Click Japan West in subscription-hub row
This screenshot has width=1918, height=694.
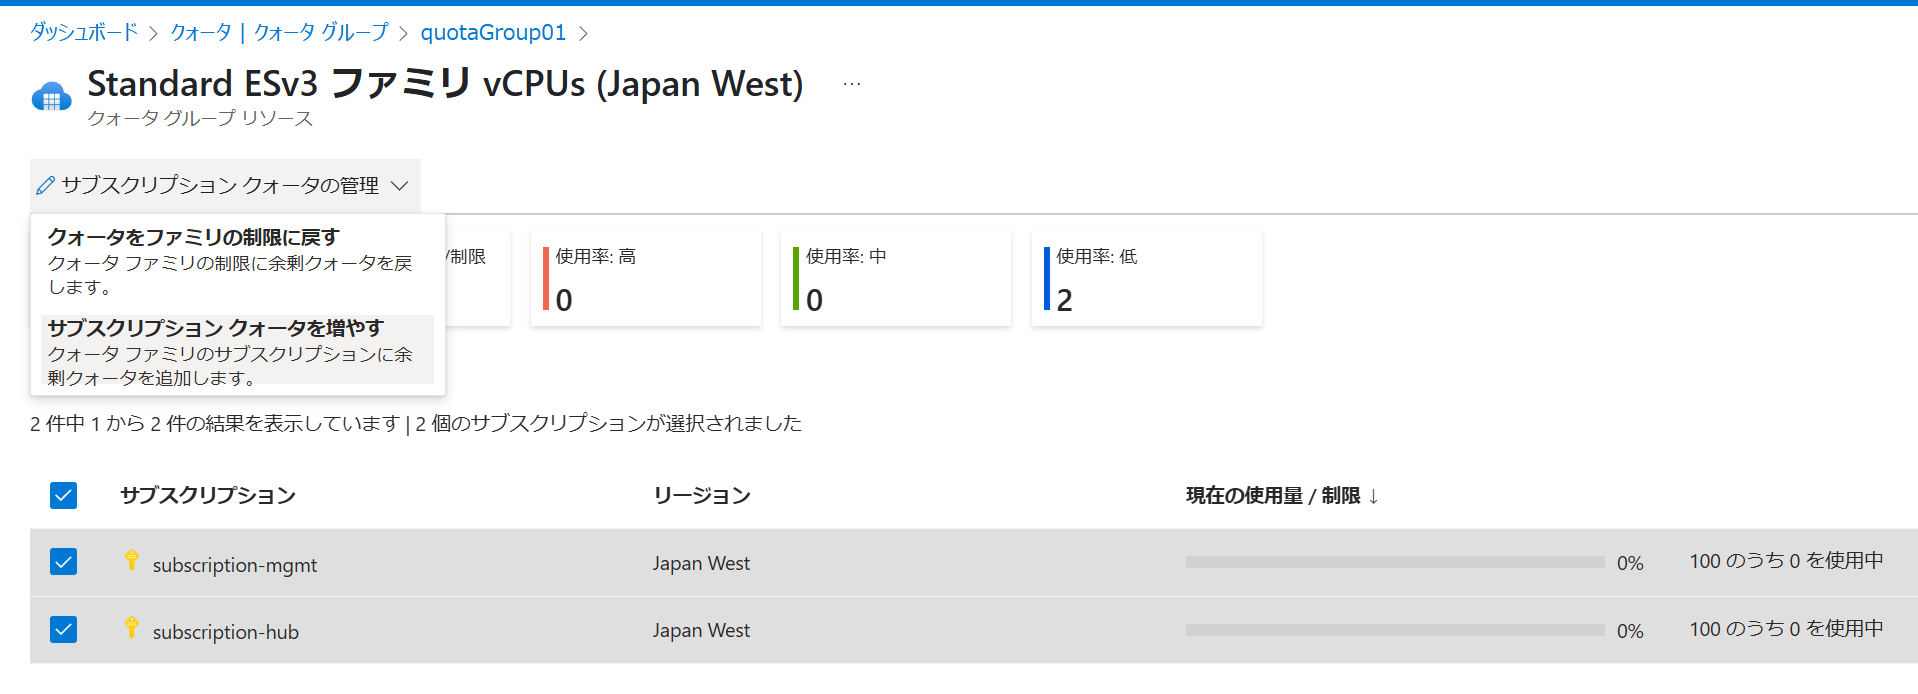pyautogui.click(x=702, y=631)
